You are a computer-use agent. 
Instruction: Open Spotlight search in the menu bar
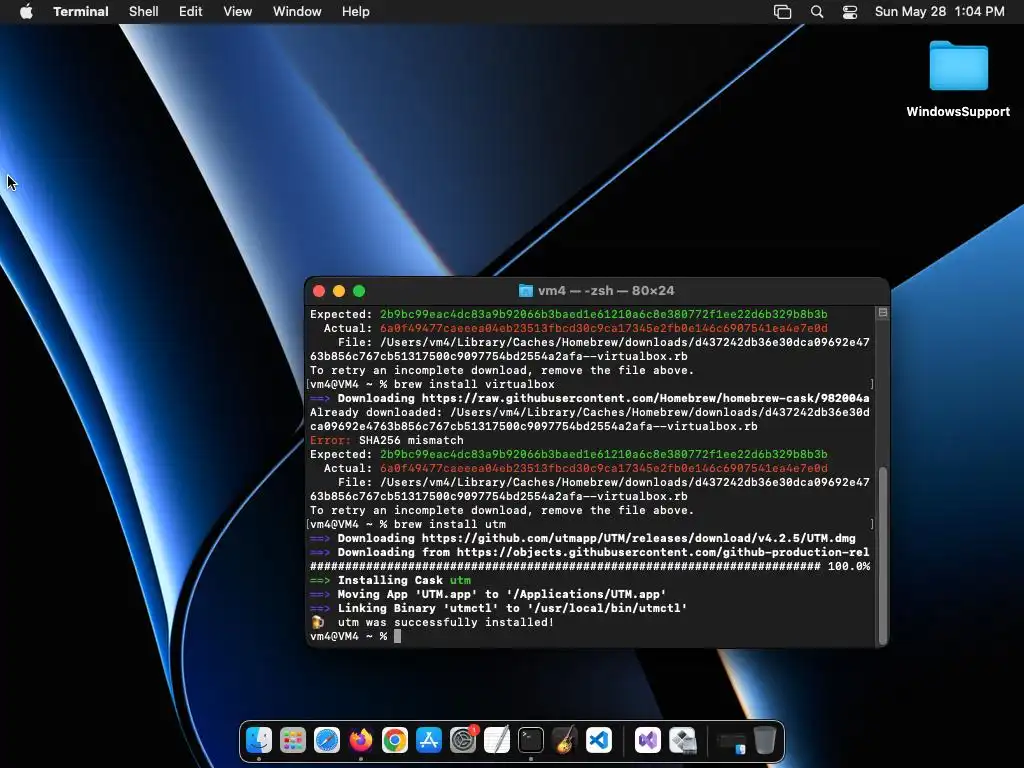[816, 12]
